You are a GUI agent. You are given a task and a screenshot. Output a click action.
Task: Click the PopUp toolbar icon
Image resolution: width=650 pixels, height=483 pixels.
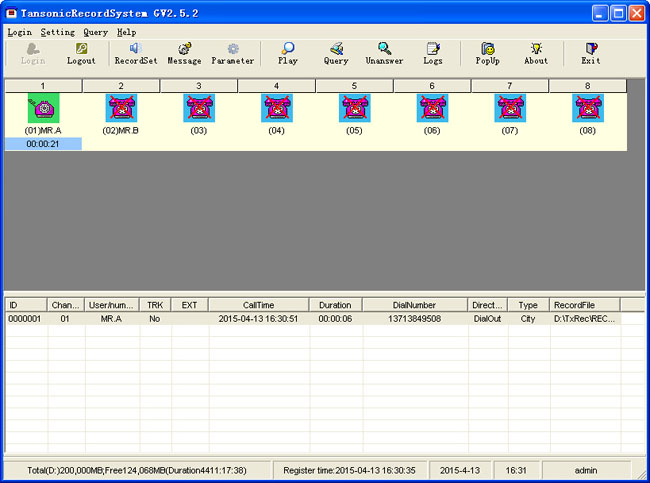click(x=487, y=53)
